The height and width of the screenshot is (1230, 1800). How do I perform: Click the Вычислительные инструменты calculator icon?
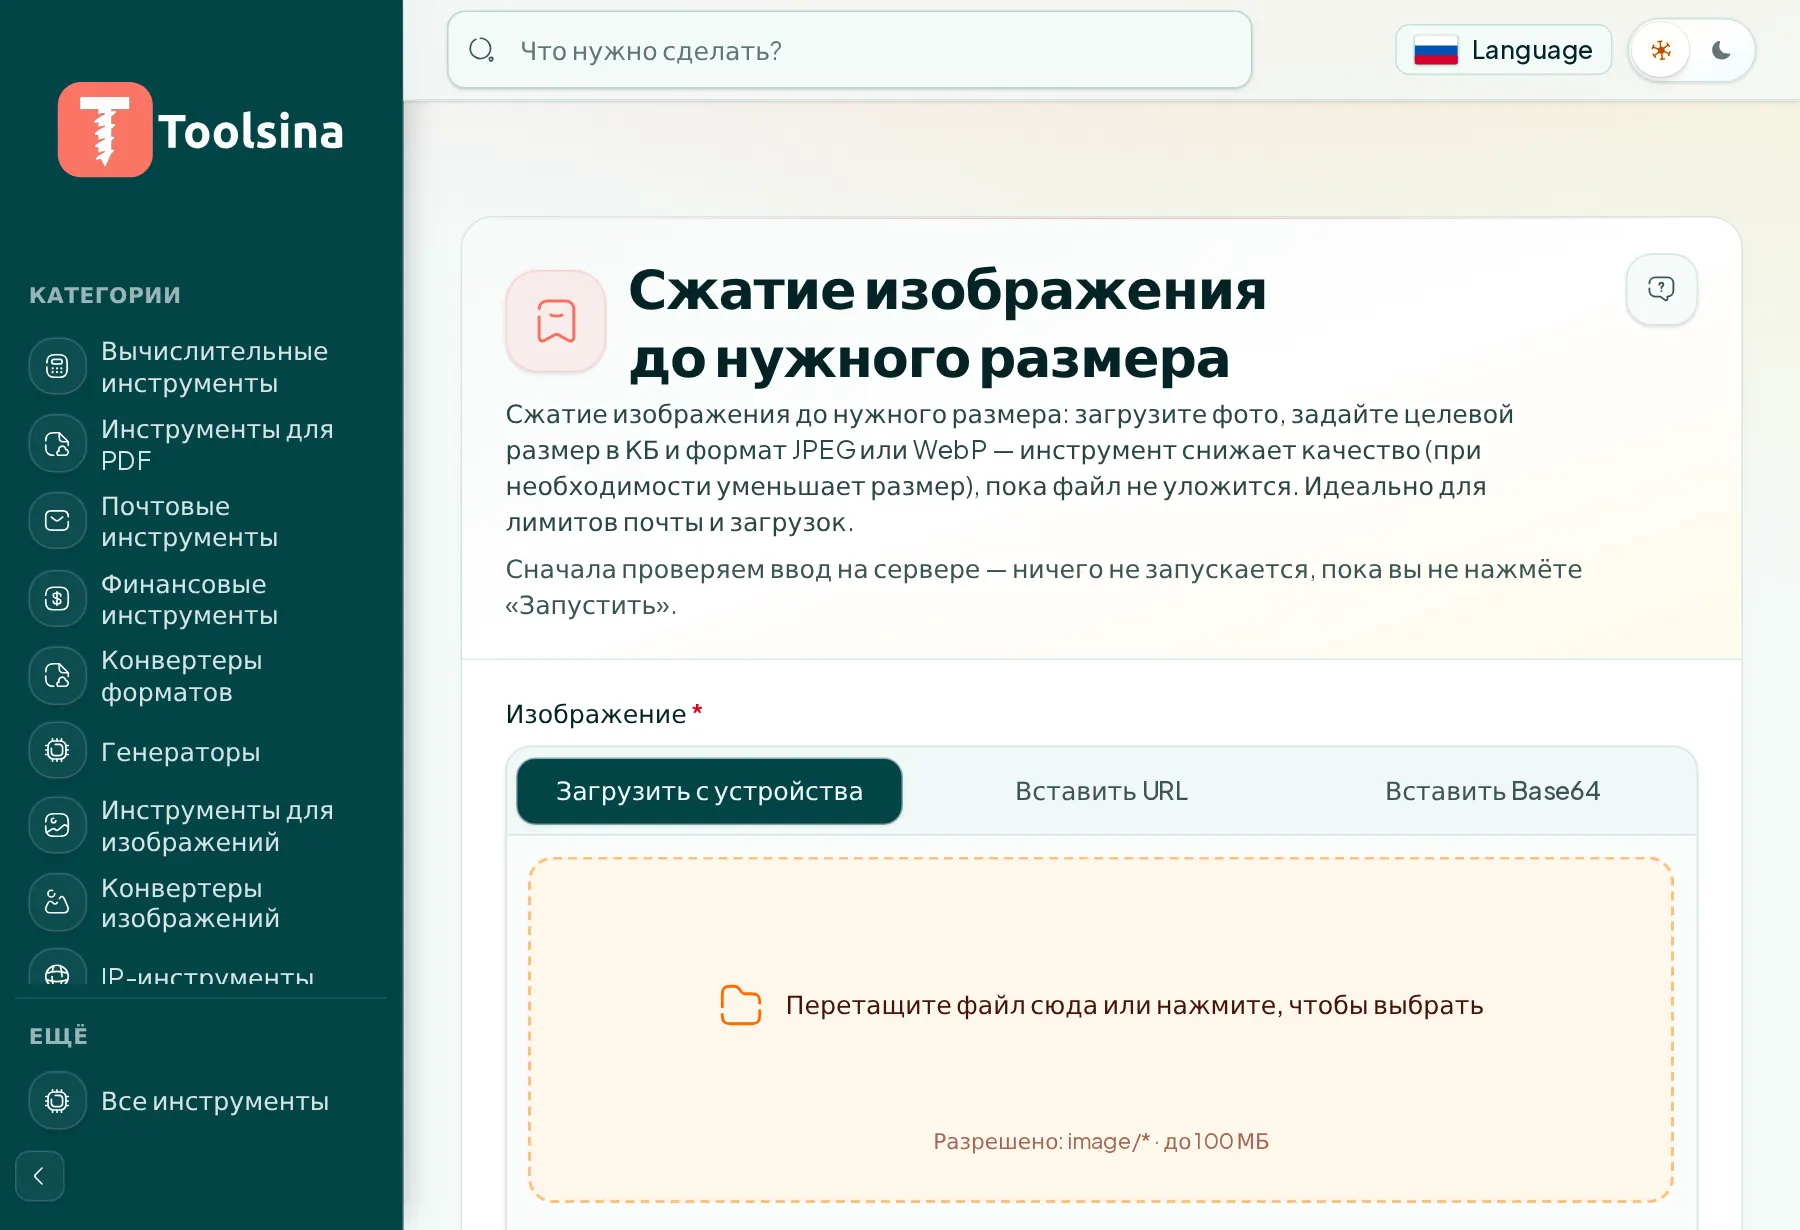click(57, 367)
